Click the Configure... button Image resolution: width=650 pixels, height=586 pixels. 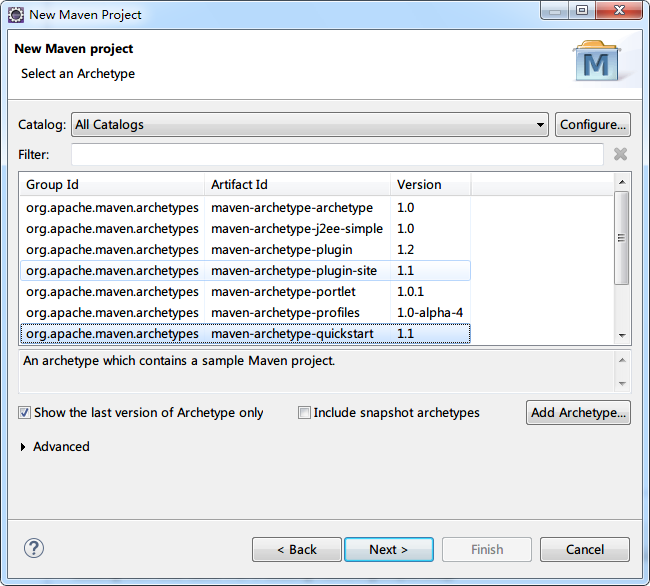(x=593, y=124)
